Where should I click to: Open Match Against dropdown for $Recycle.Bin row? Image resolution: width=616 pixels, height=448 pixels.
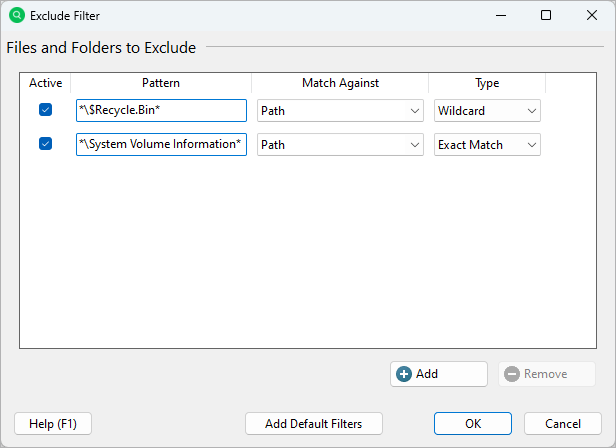(340, 111)
